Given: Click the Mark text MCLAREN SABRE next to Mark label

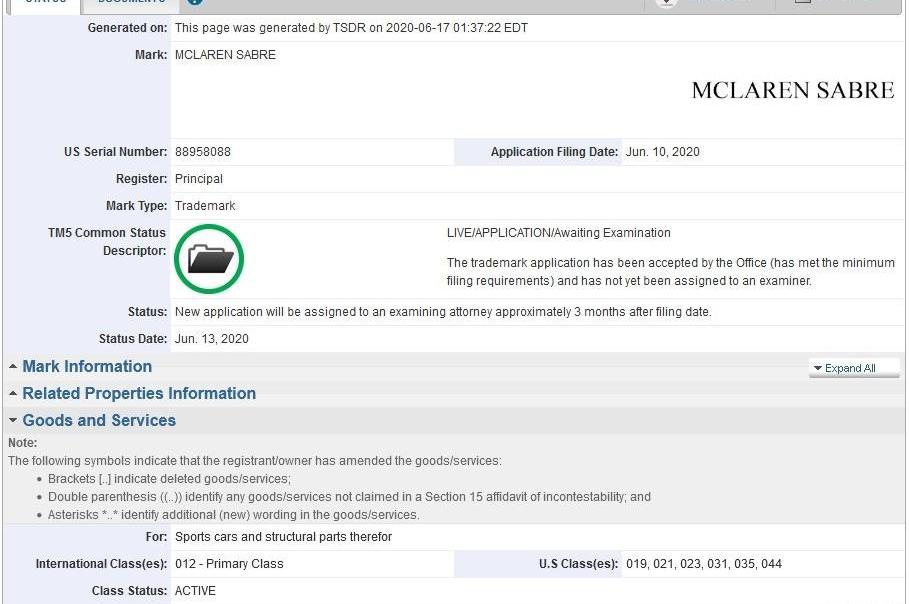Looking at the screenshot, I should (226, 55).
